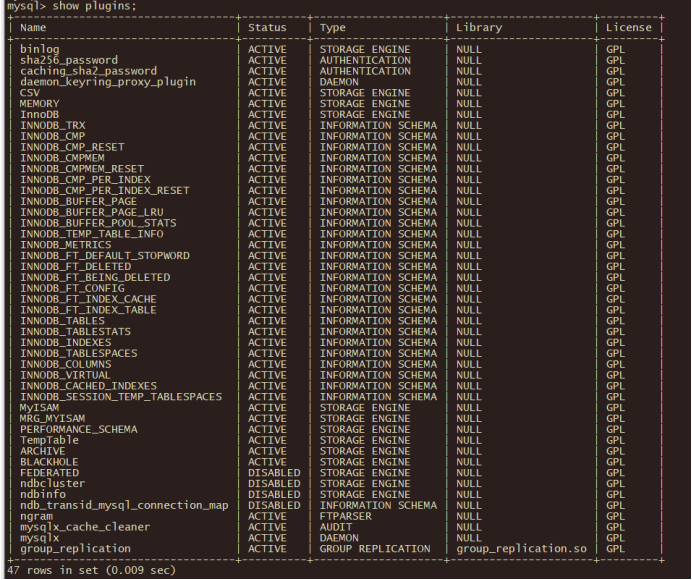
Task: Click GPL license in binlog row
Action: [615, 49]
